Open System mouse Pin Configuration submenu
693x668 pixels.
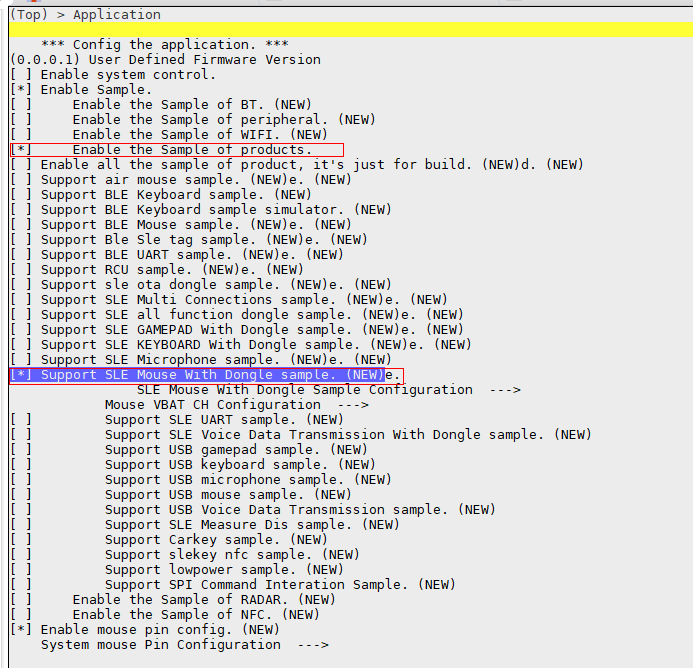[x=184, y=645]
